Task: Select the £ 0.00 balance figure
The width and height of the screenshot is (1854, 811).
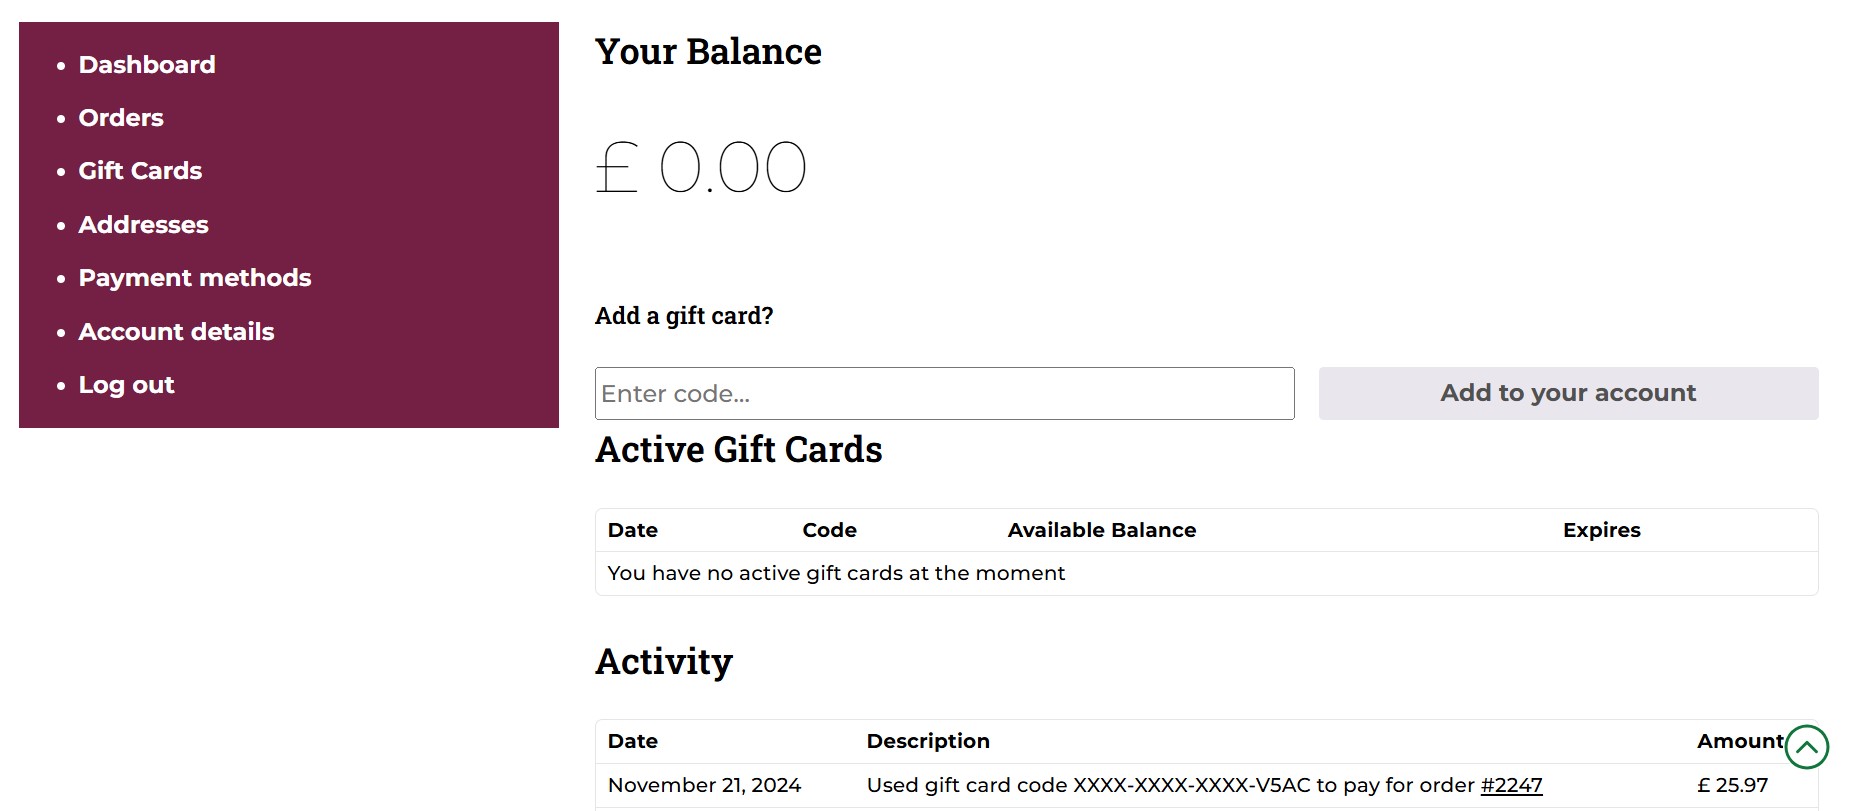Action: 701,167
